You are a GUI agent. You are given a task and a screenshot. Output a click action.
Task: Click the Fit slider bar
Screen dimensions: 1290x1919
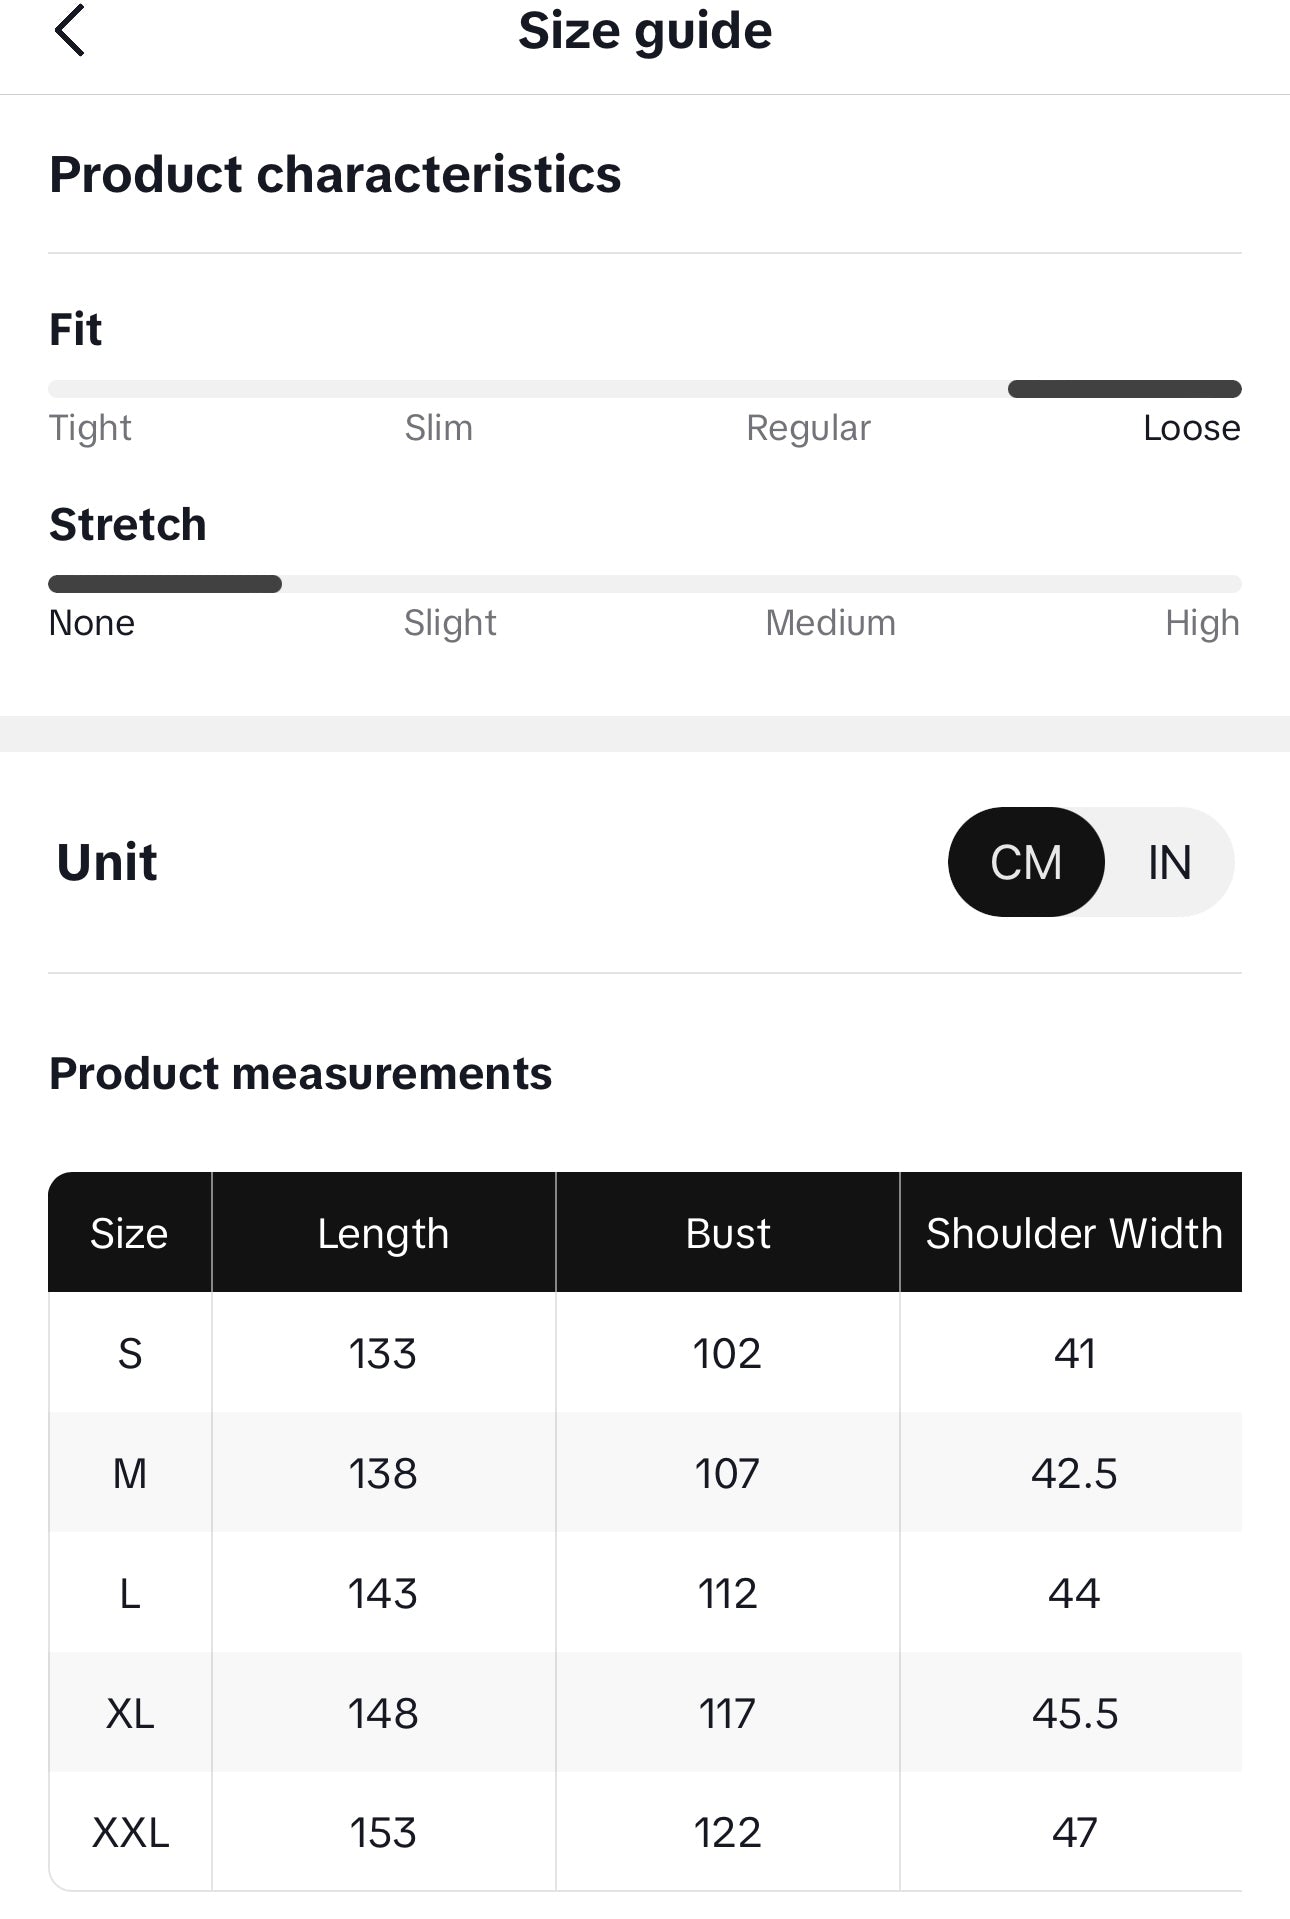click(645, 389)
